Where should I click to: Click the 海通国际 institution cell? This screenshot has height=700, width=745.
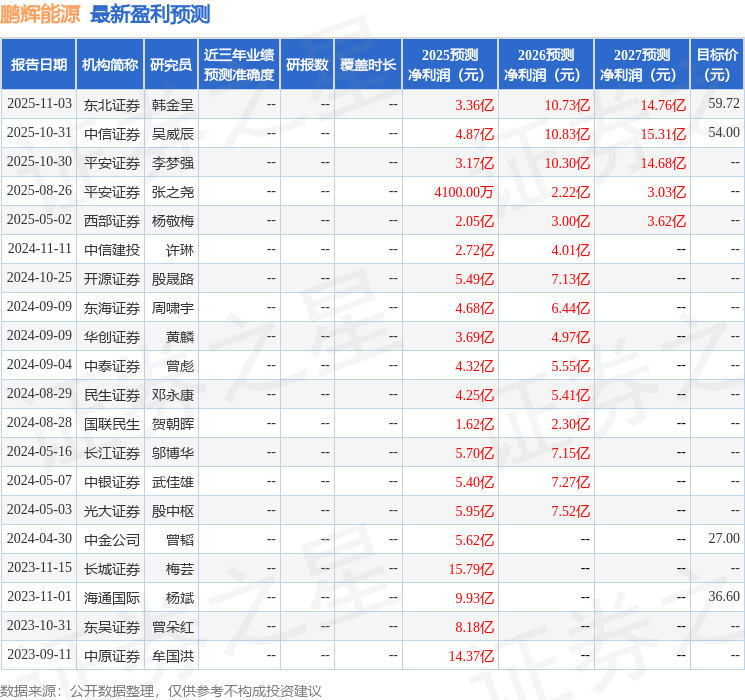(x=112, y=598)
